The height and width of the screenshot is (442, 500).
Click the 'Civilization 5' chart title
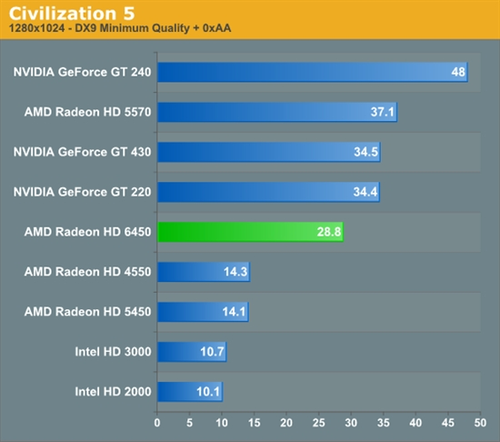pyautogui.click(x=72, y=14)
